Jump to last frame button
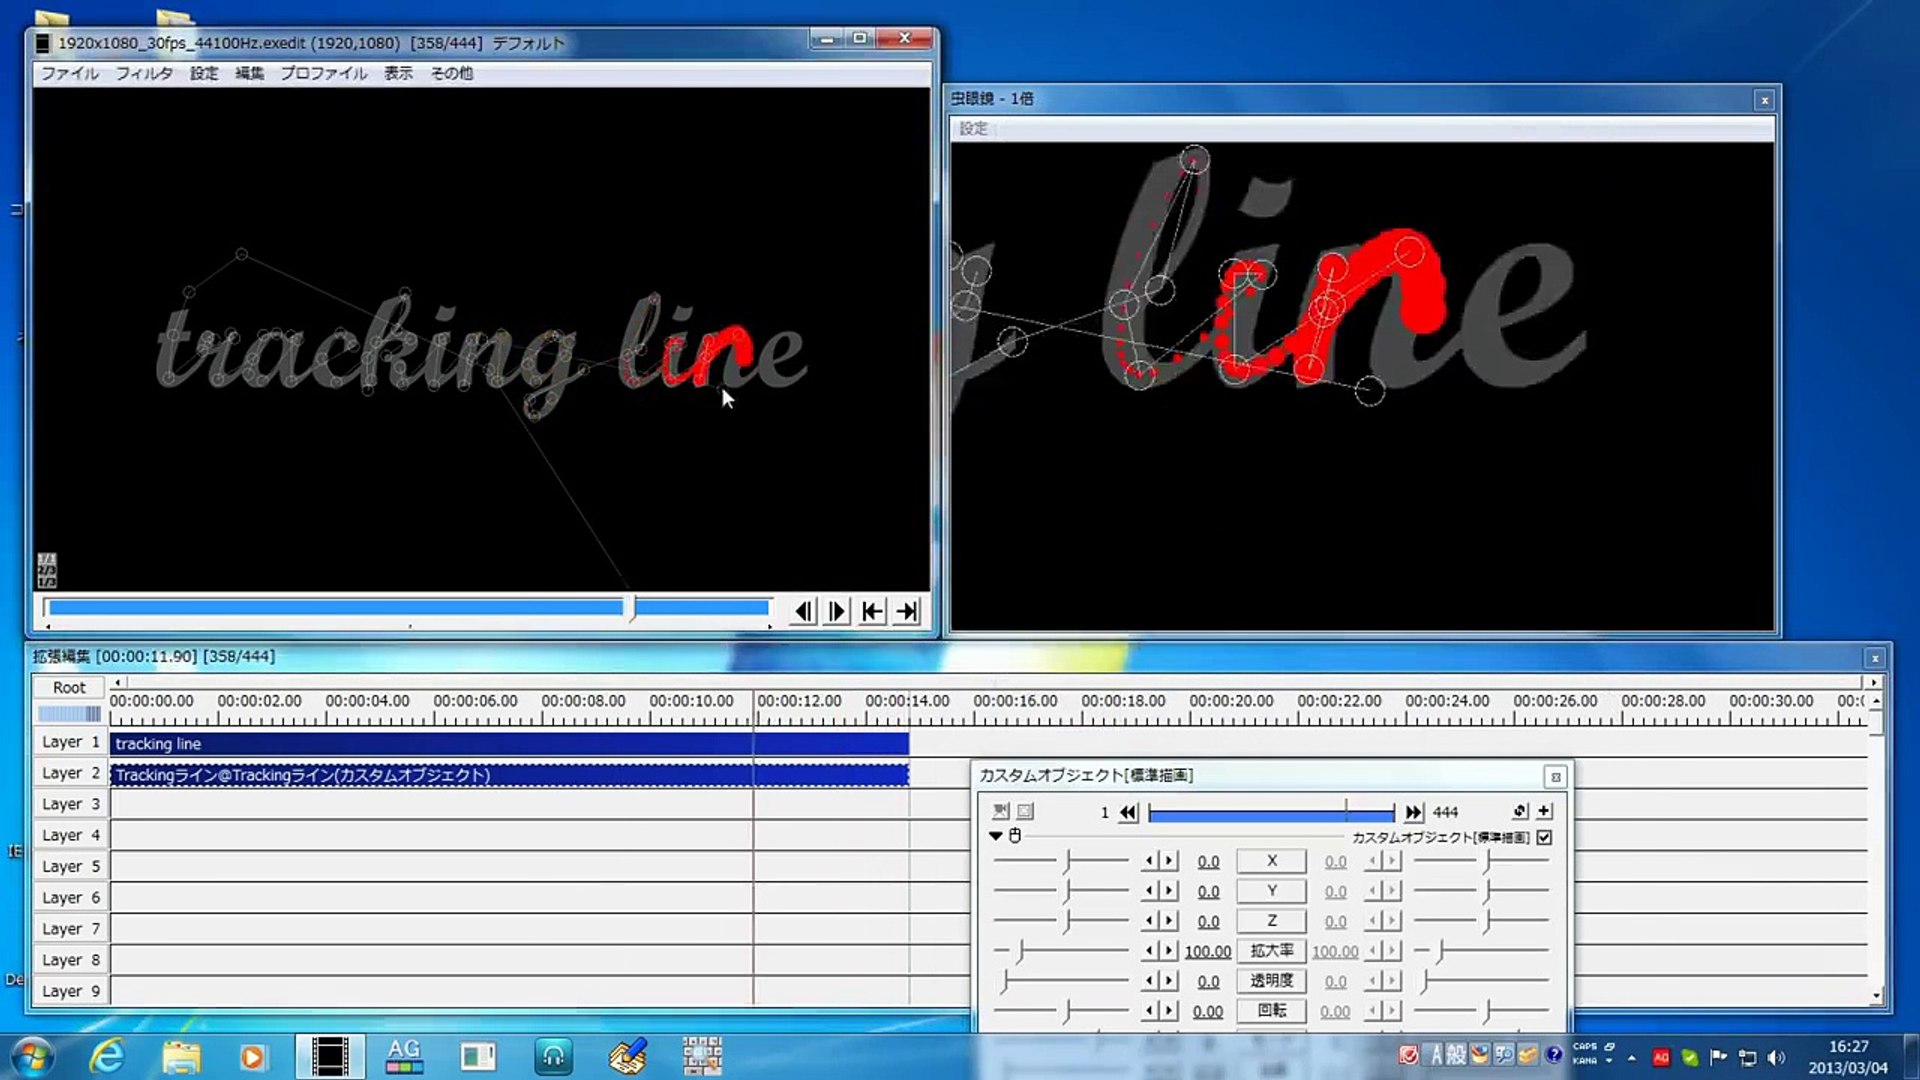The width and height of the screenshot is (1920, 1080). 907,611
